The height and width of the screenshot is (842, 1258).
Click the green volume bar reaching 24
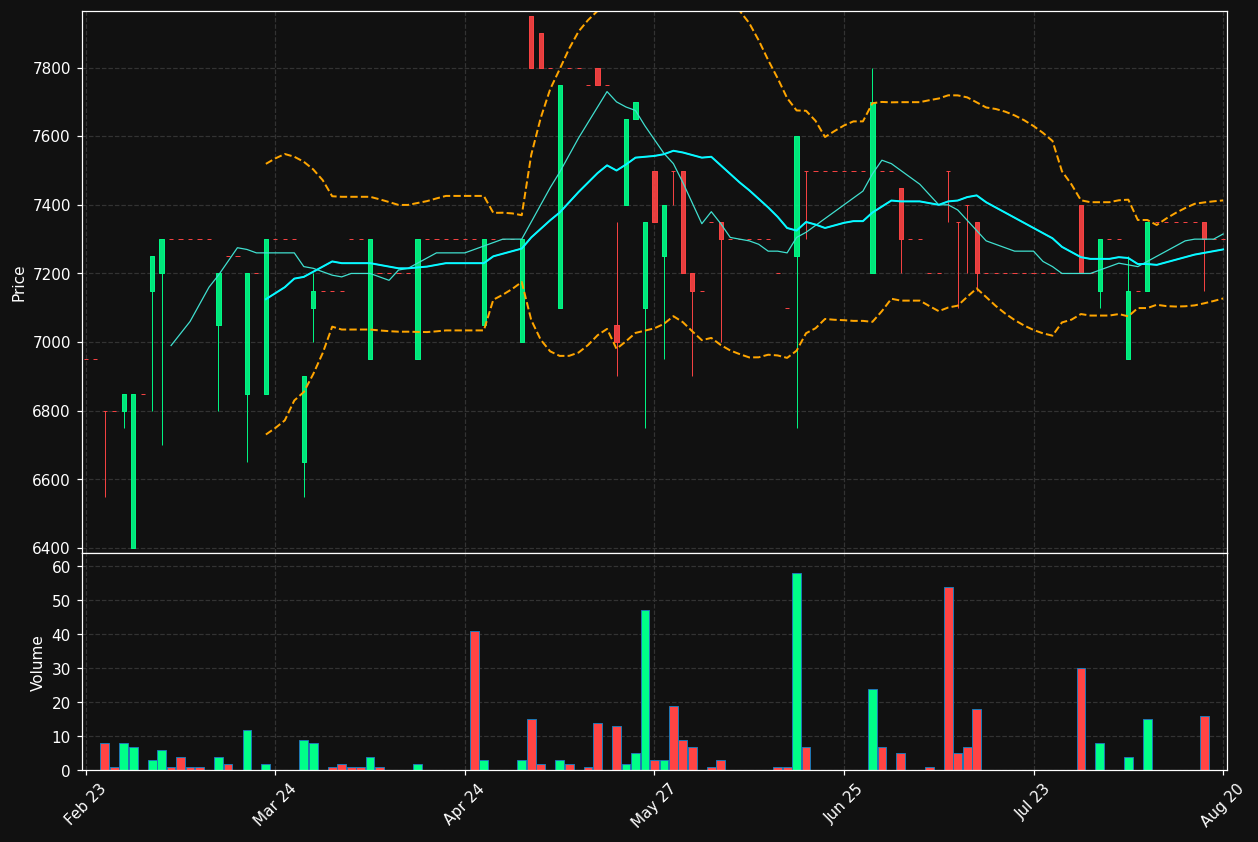[x=873, y=730]
